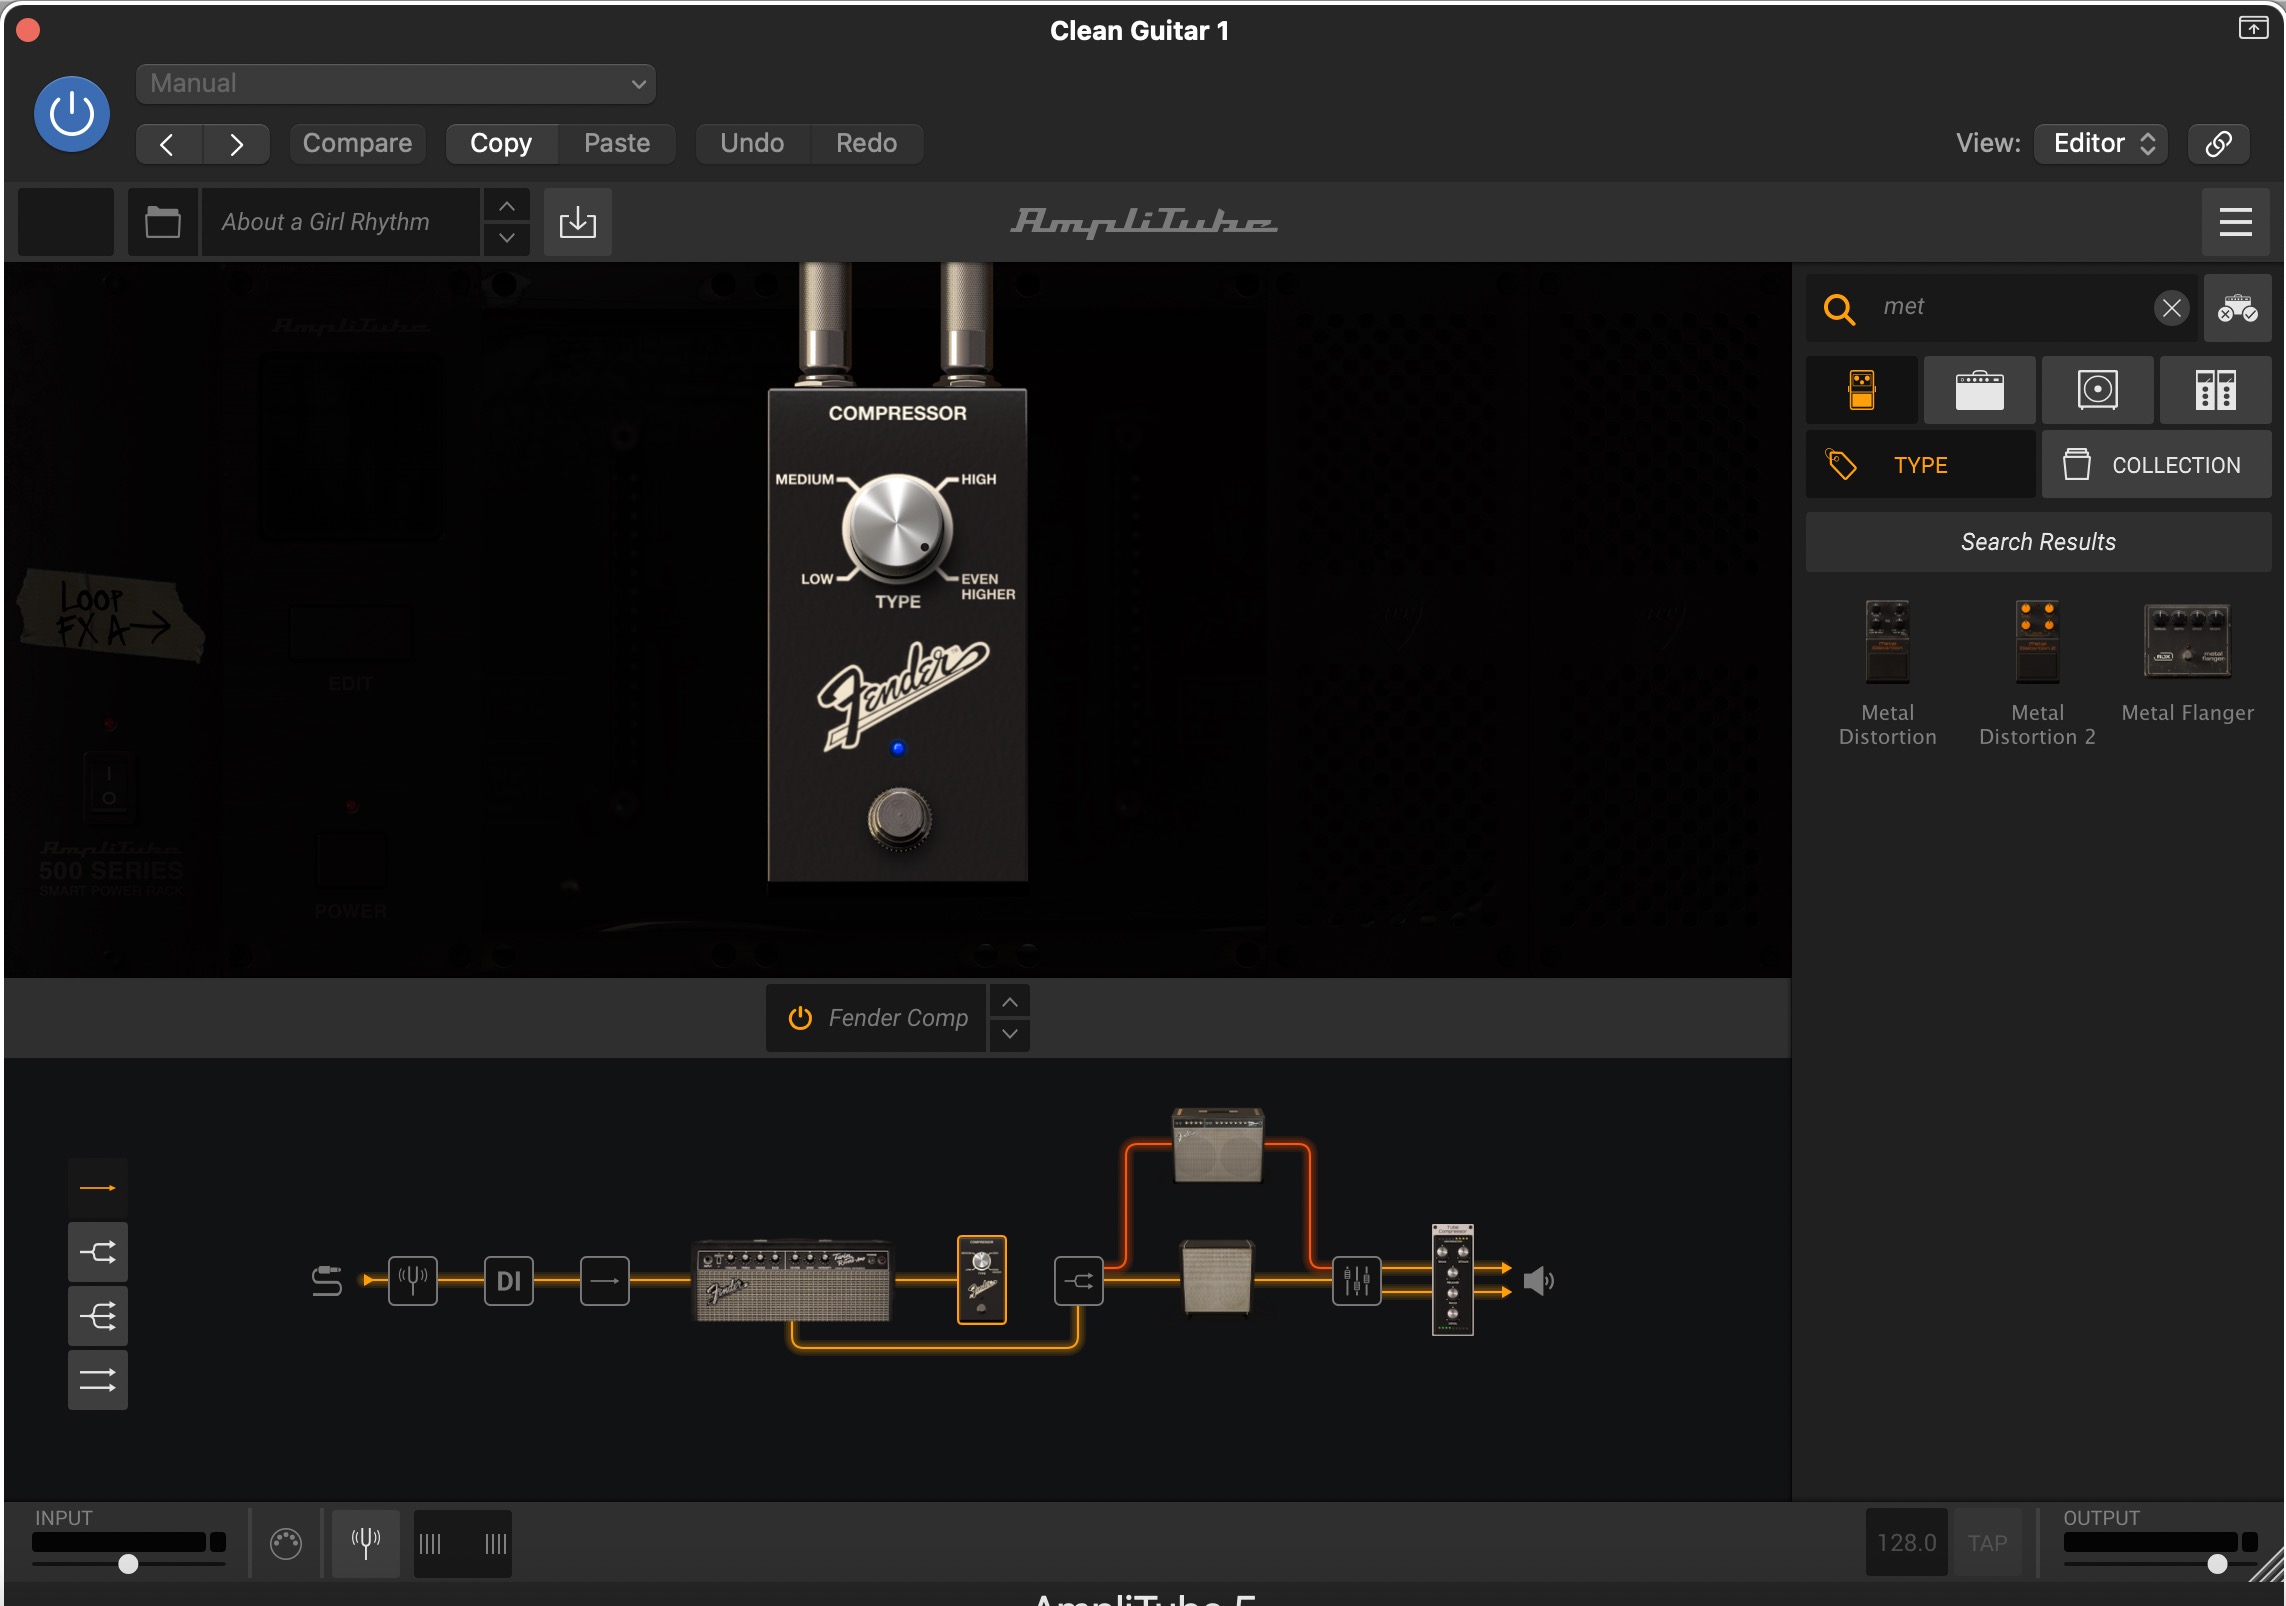Select the amplifier category icon

pyautogui.click(x=1979, y=390)
